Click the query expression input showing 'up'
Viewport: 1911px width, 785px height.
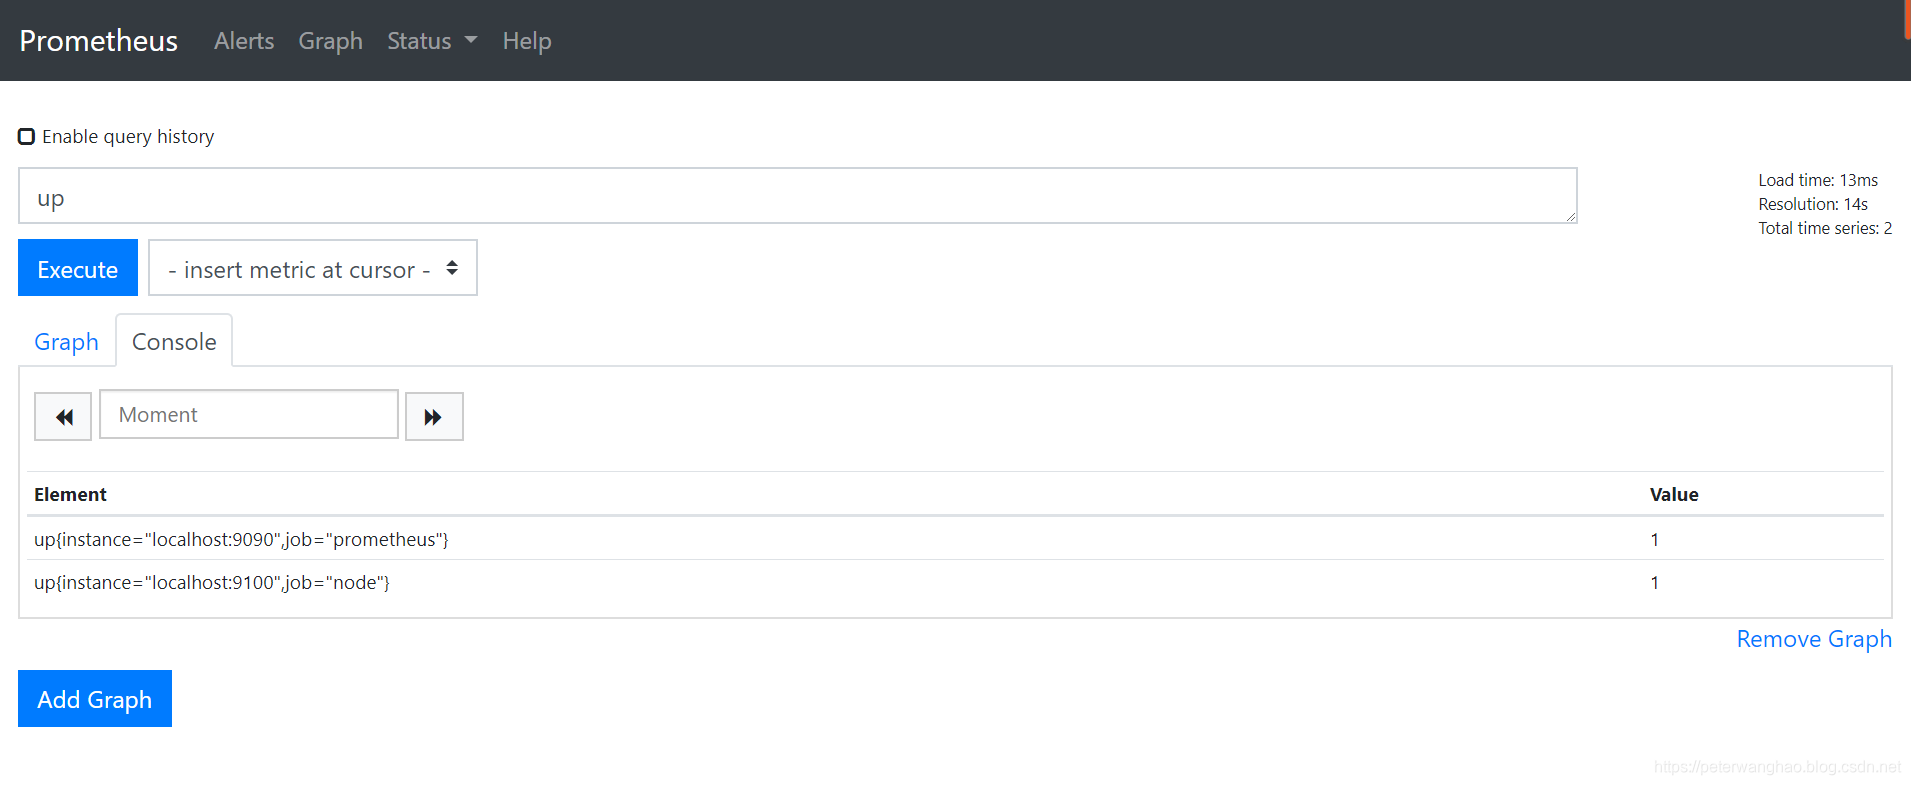click(795, 196)
